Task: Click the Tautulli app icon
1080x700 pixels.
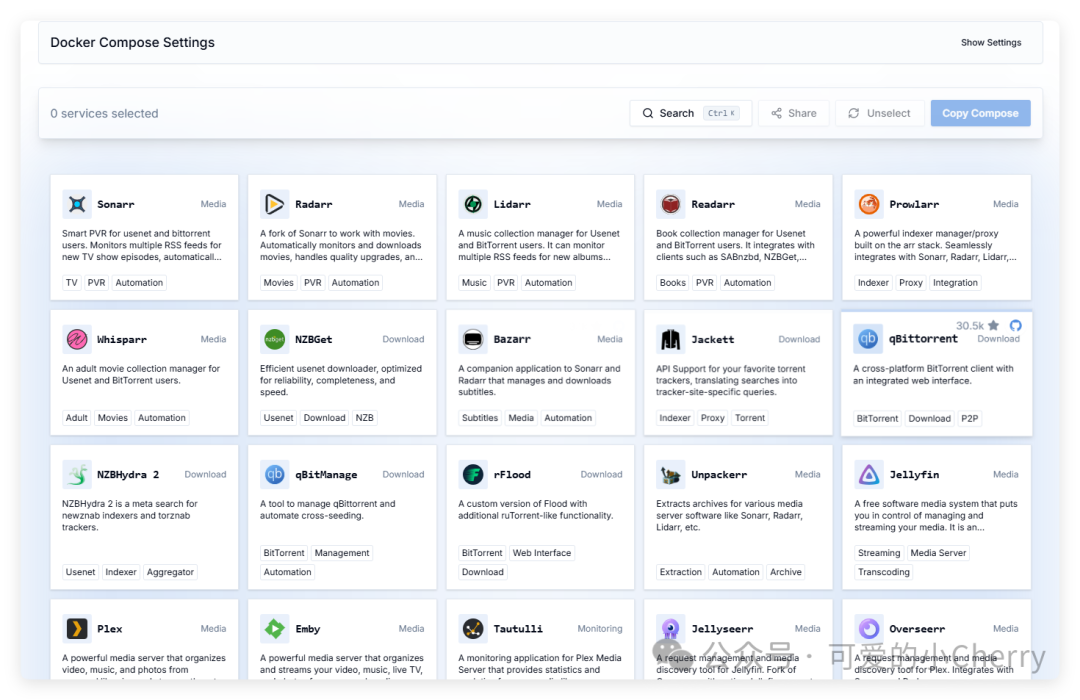Action: (x=472, y=628)
